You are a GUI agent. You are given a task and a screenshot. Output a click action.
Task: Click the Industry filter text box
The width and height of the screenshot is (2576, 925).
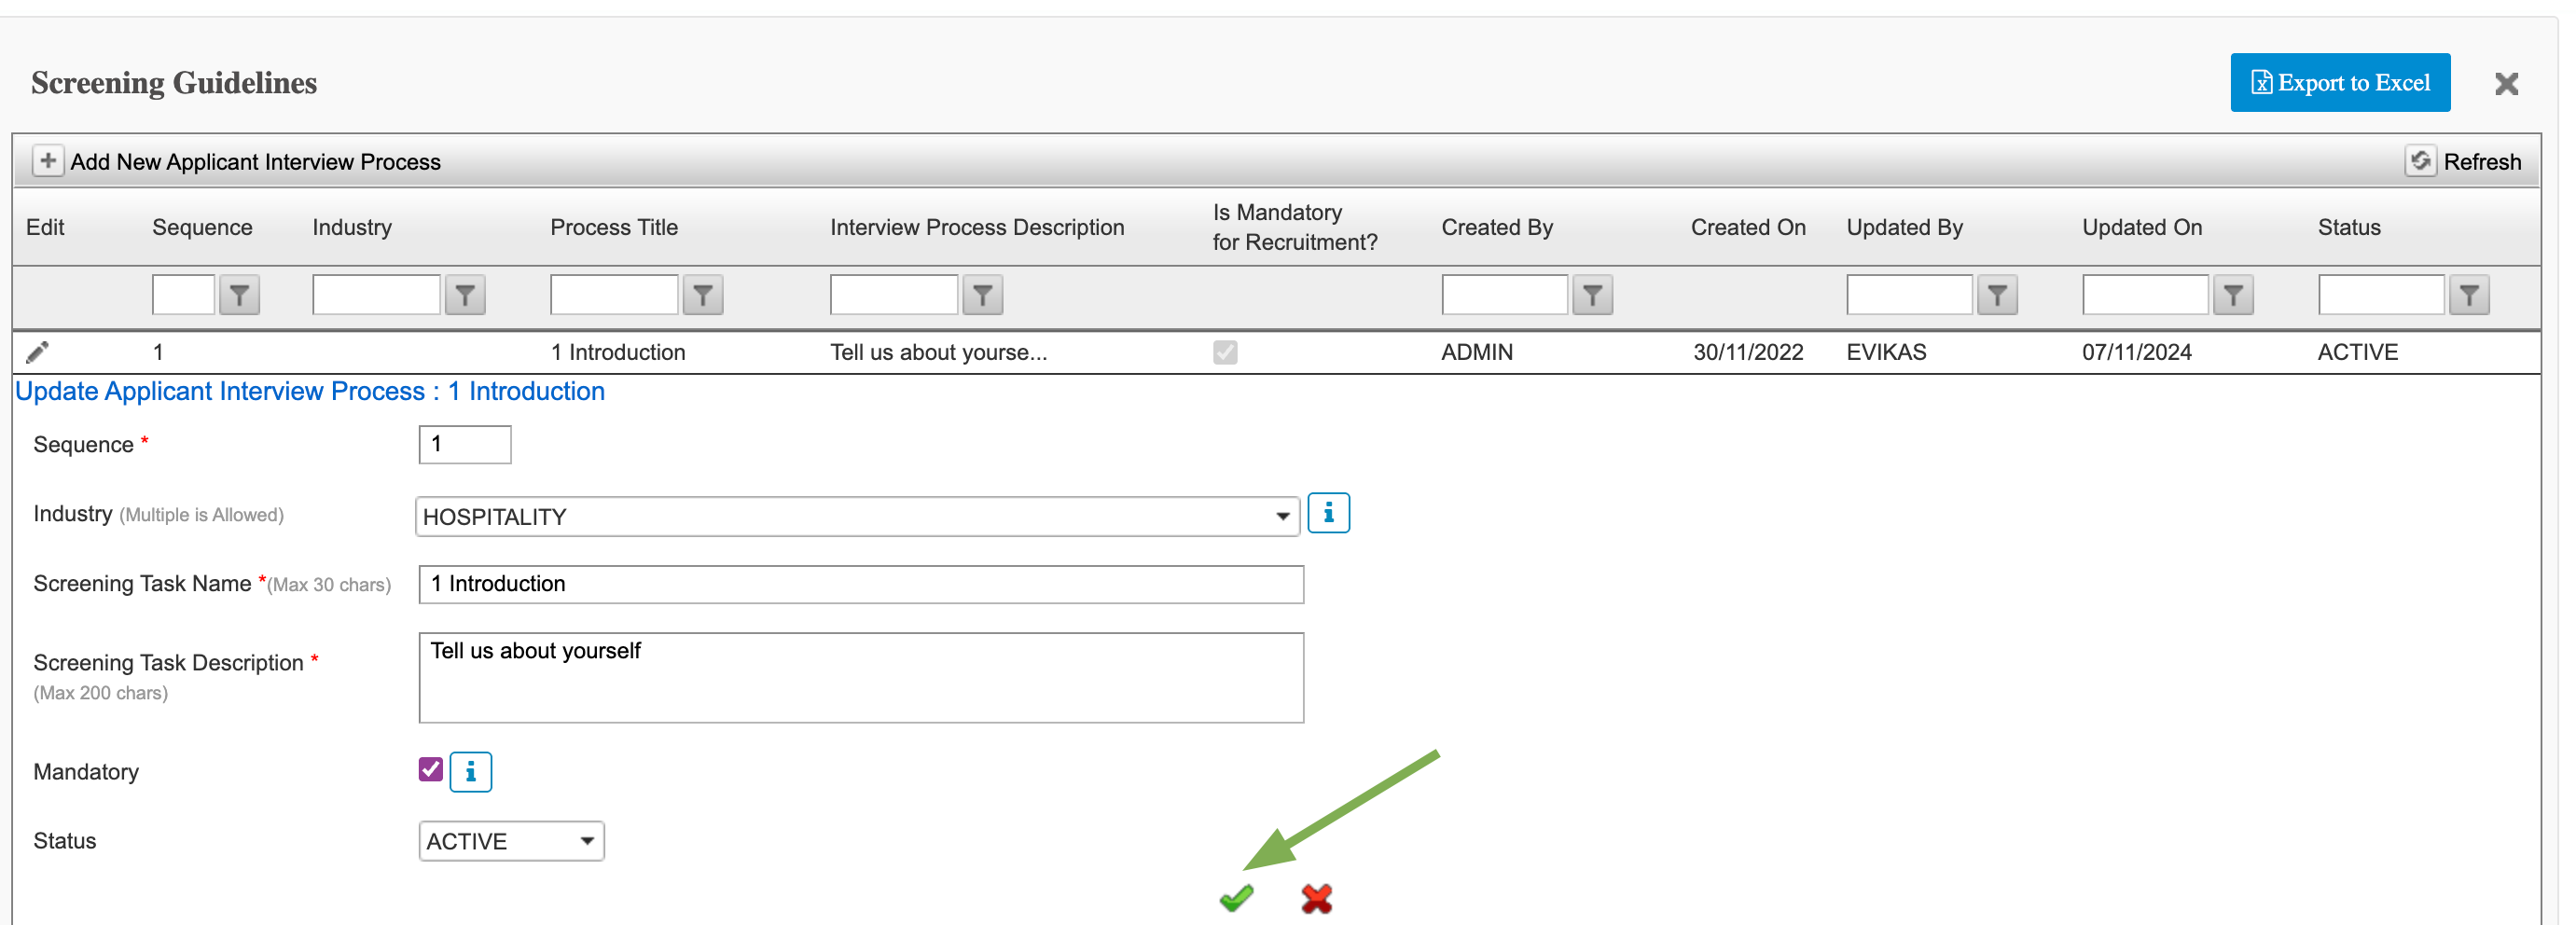(376, 295)
